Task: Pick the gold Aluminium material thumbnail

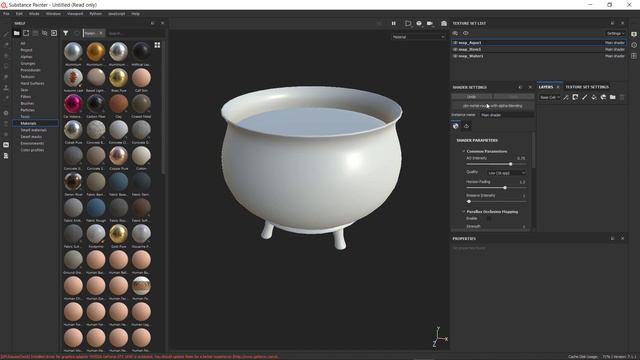Action: 96,51
